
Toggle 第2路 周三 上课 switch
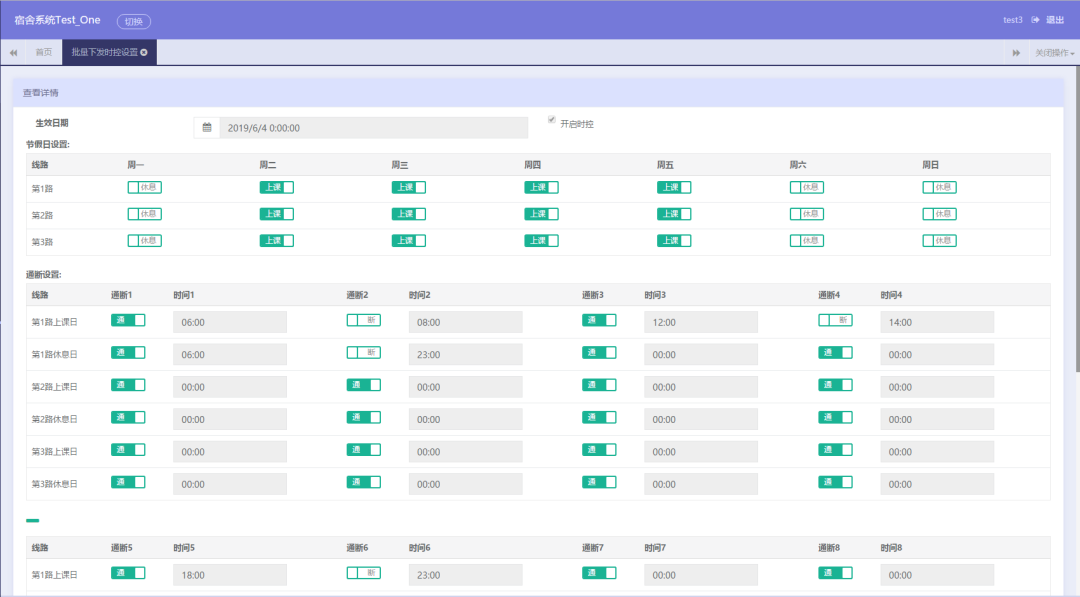coord(409,214)
